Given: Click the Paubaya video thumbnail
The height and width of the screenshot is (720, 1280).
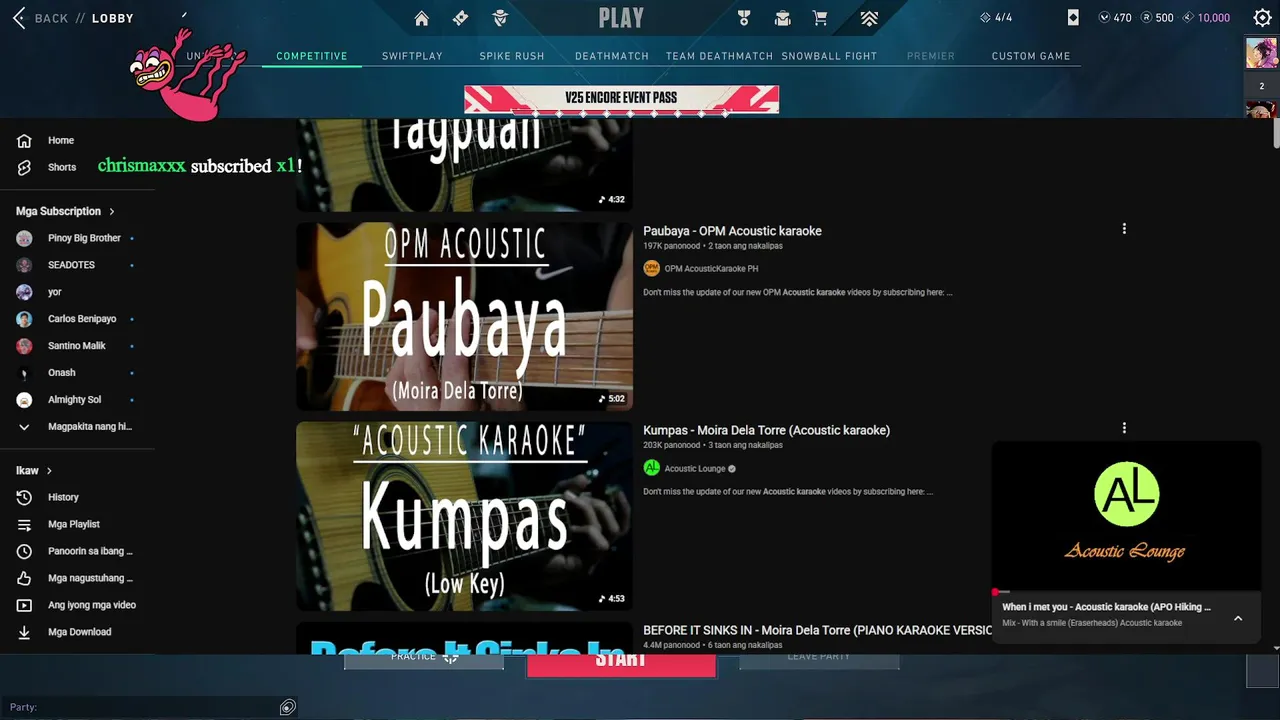Looking at the screenshot, I should pos(464,316).
